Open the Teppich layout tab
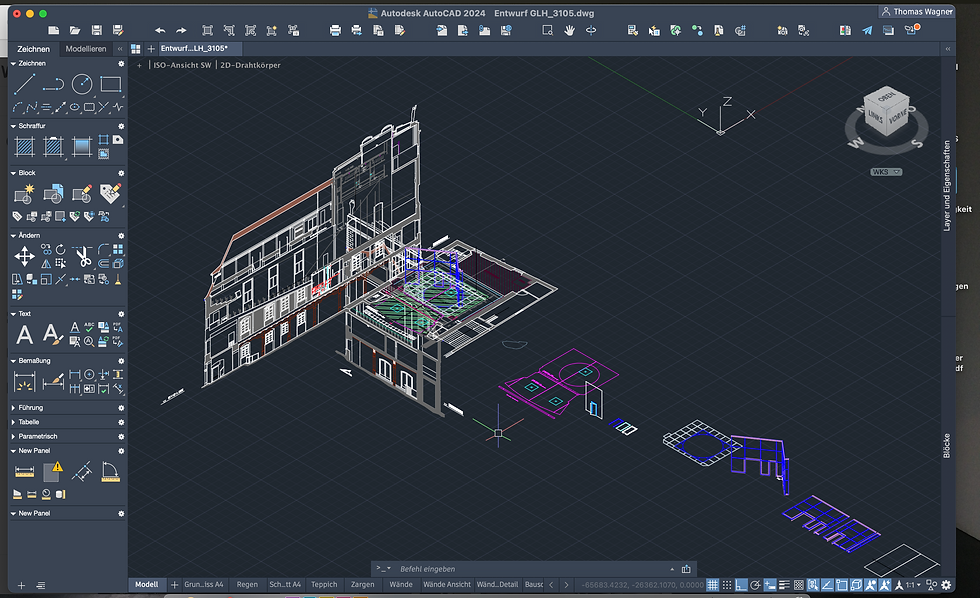 pos(324,584)
